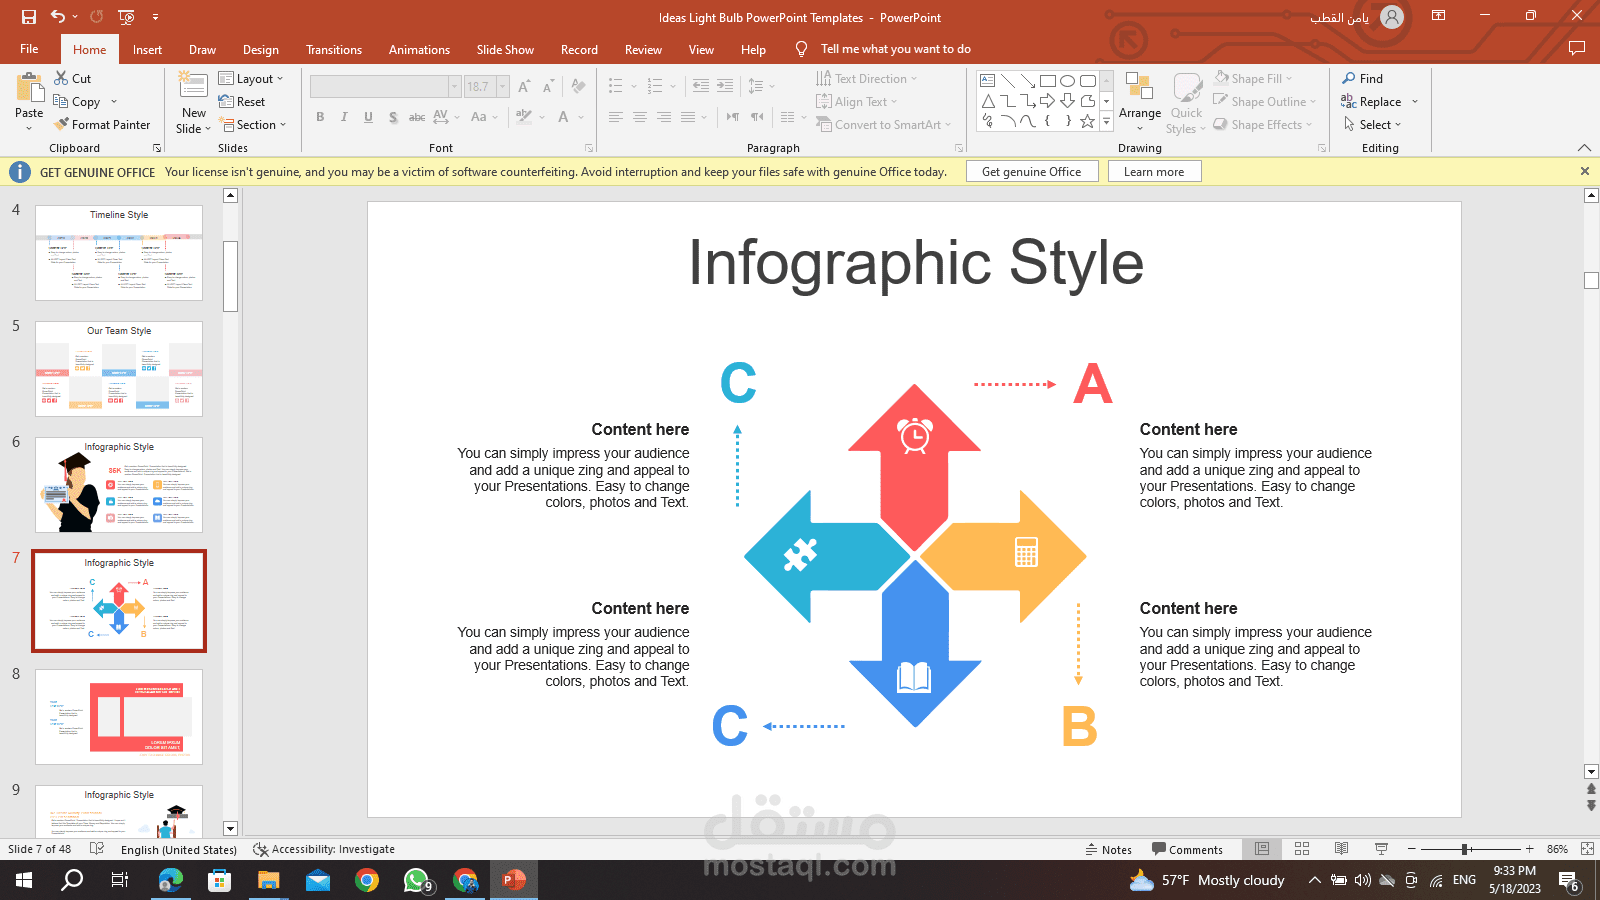The image size is (1600, 900).
Task: Select slide 6 thumbnail with graduate figure
Action: click(119, 485)
